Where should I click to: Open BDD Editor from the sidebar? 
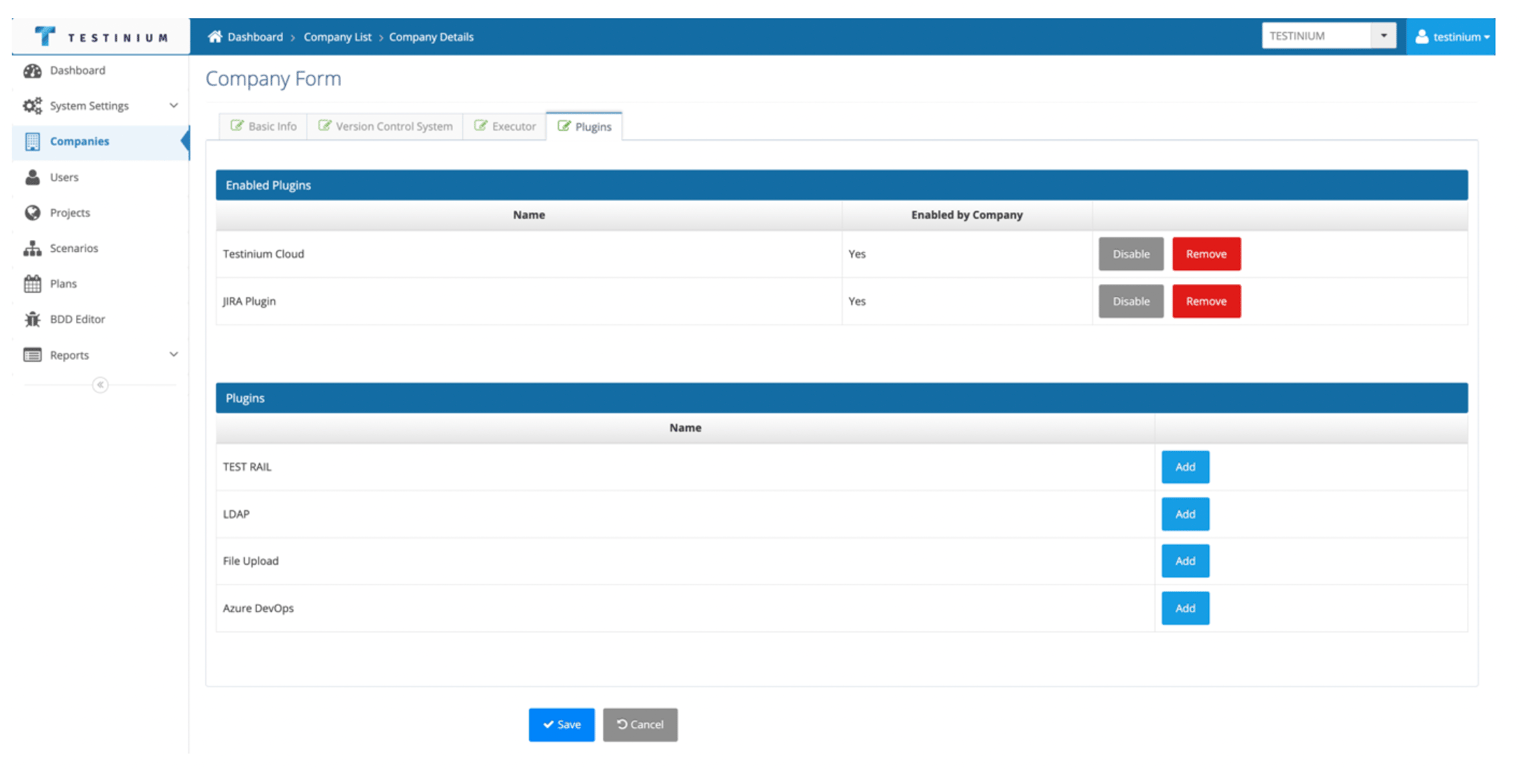point(100,320)
